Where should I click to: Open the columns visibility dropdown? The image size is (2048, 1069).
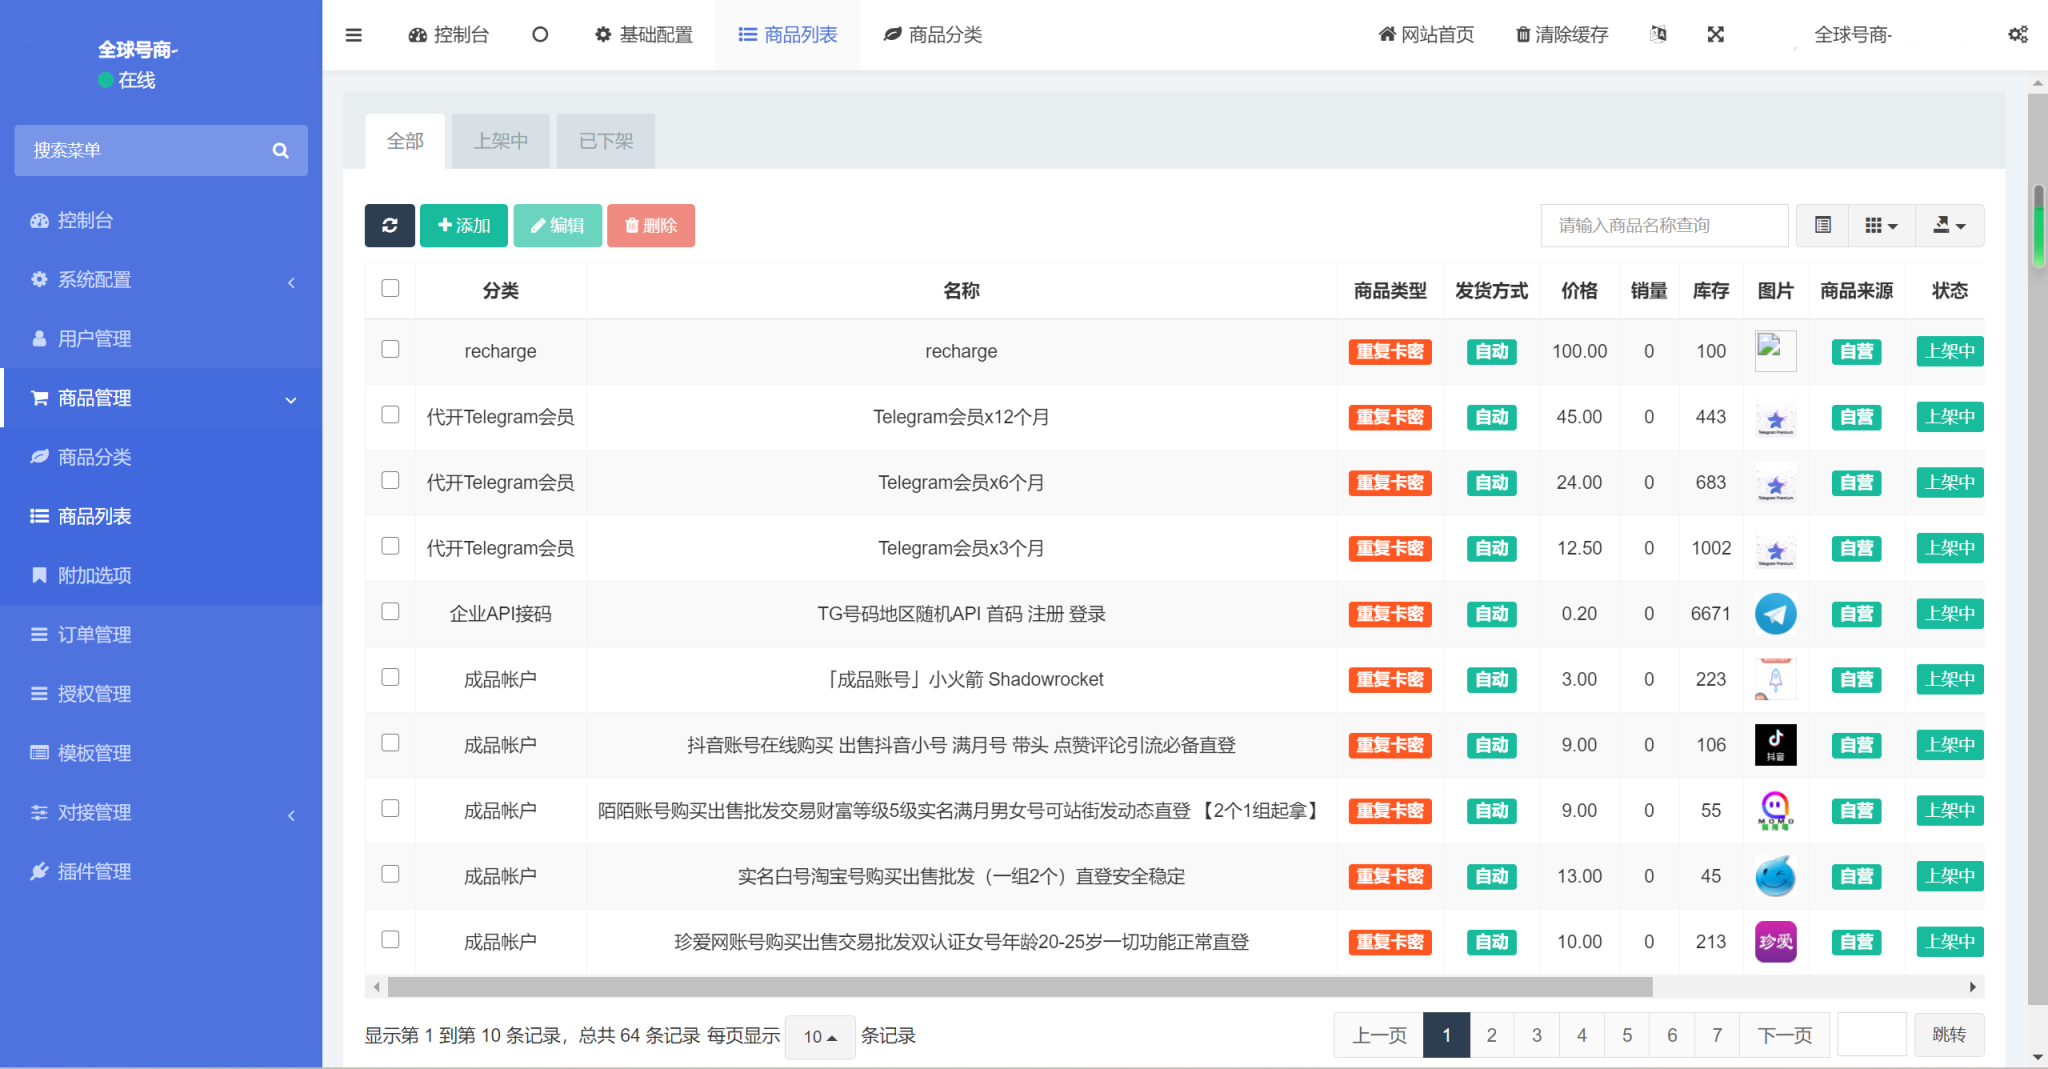1882,226
